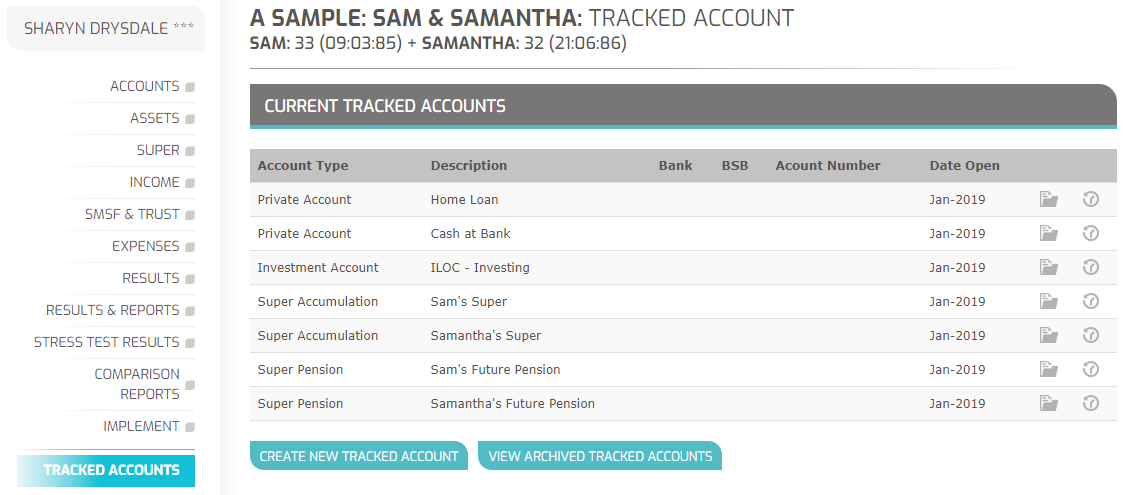This screenshot has width=1123, height=495.
Task: Click clock icon for Samantha's Future Pension
Action: [x=1090, y=403]
